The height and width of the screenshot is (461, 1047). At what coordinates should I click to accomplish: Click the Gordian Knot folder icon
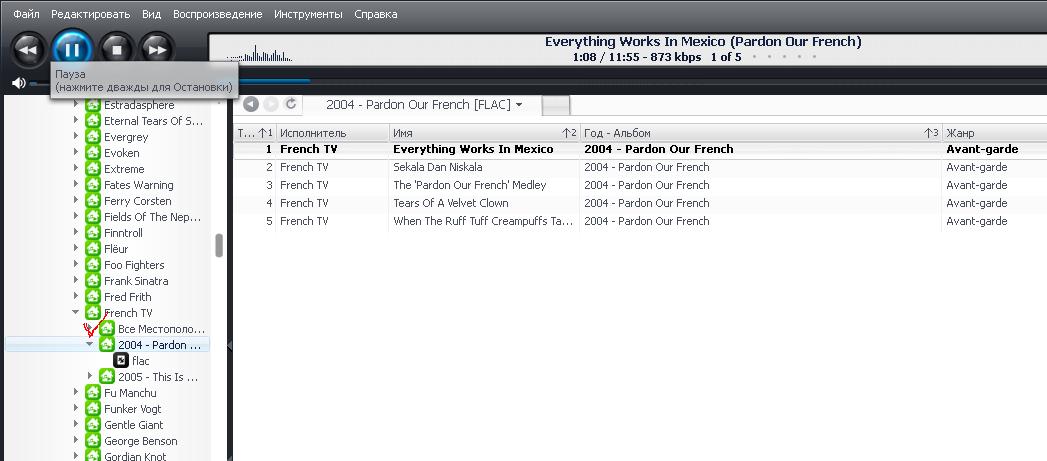[x=93, y=456]
